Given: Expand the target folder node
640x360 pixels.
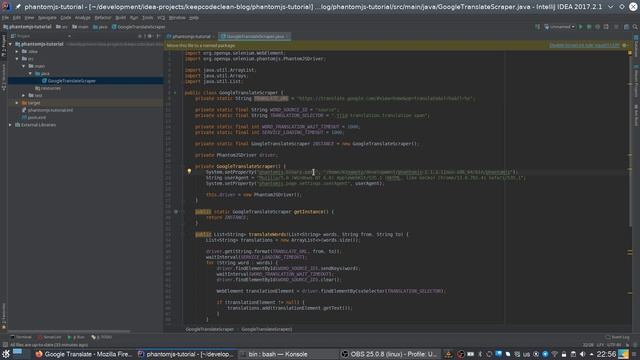Looking at the screenshot, I should click(17, 103).
